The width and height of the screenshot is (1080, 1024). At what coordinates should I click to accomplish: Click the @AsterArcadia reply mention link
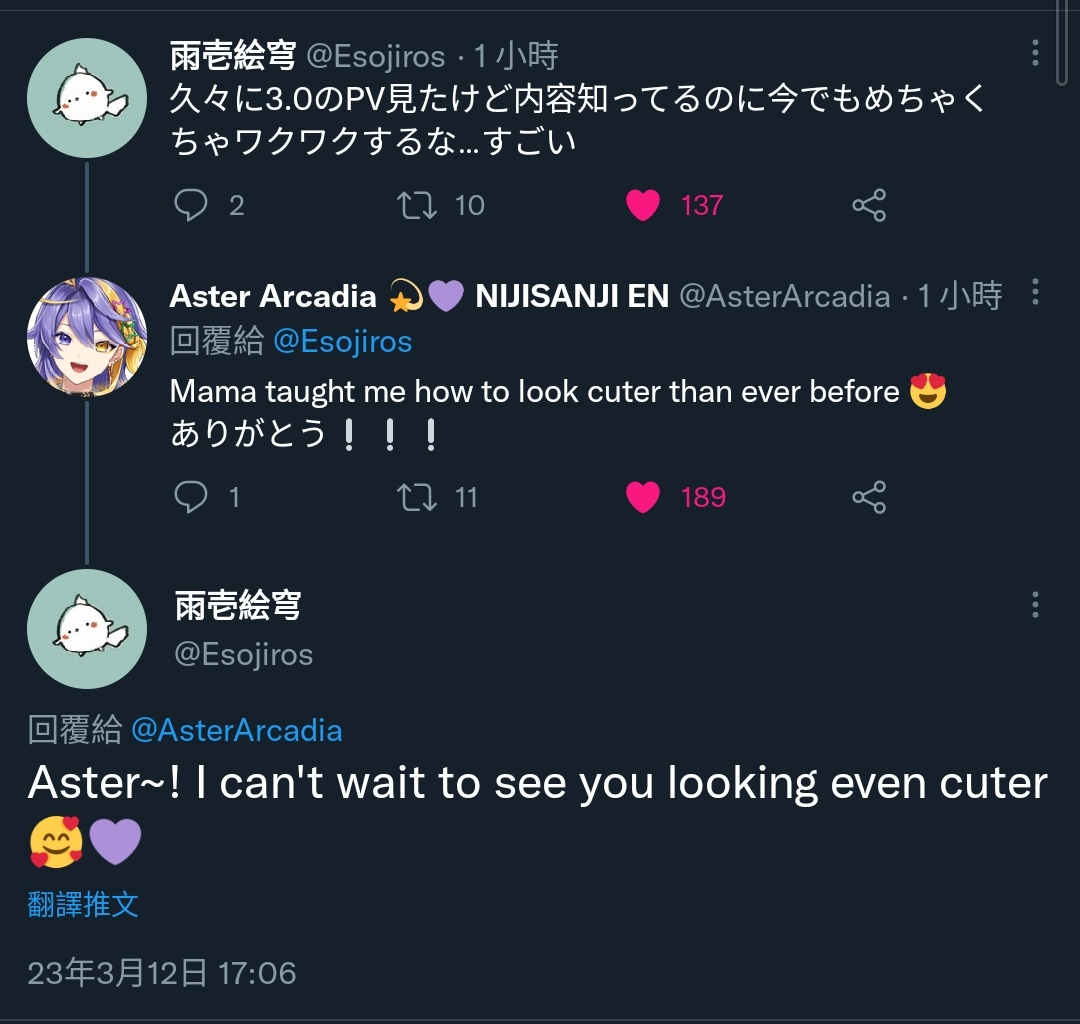click(236, 730)
